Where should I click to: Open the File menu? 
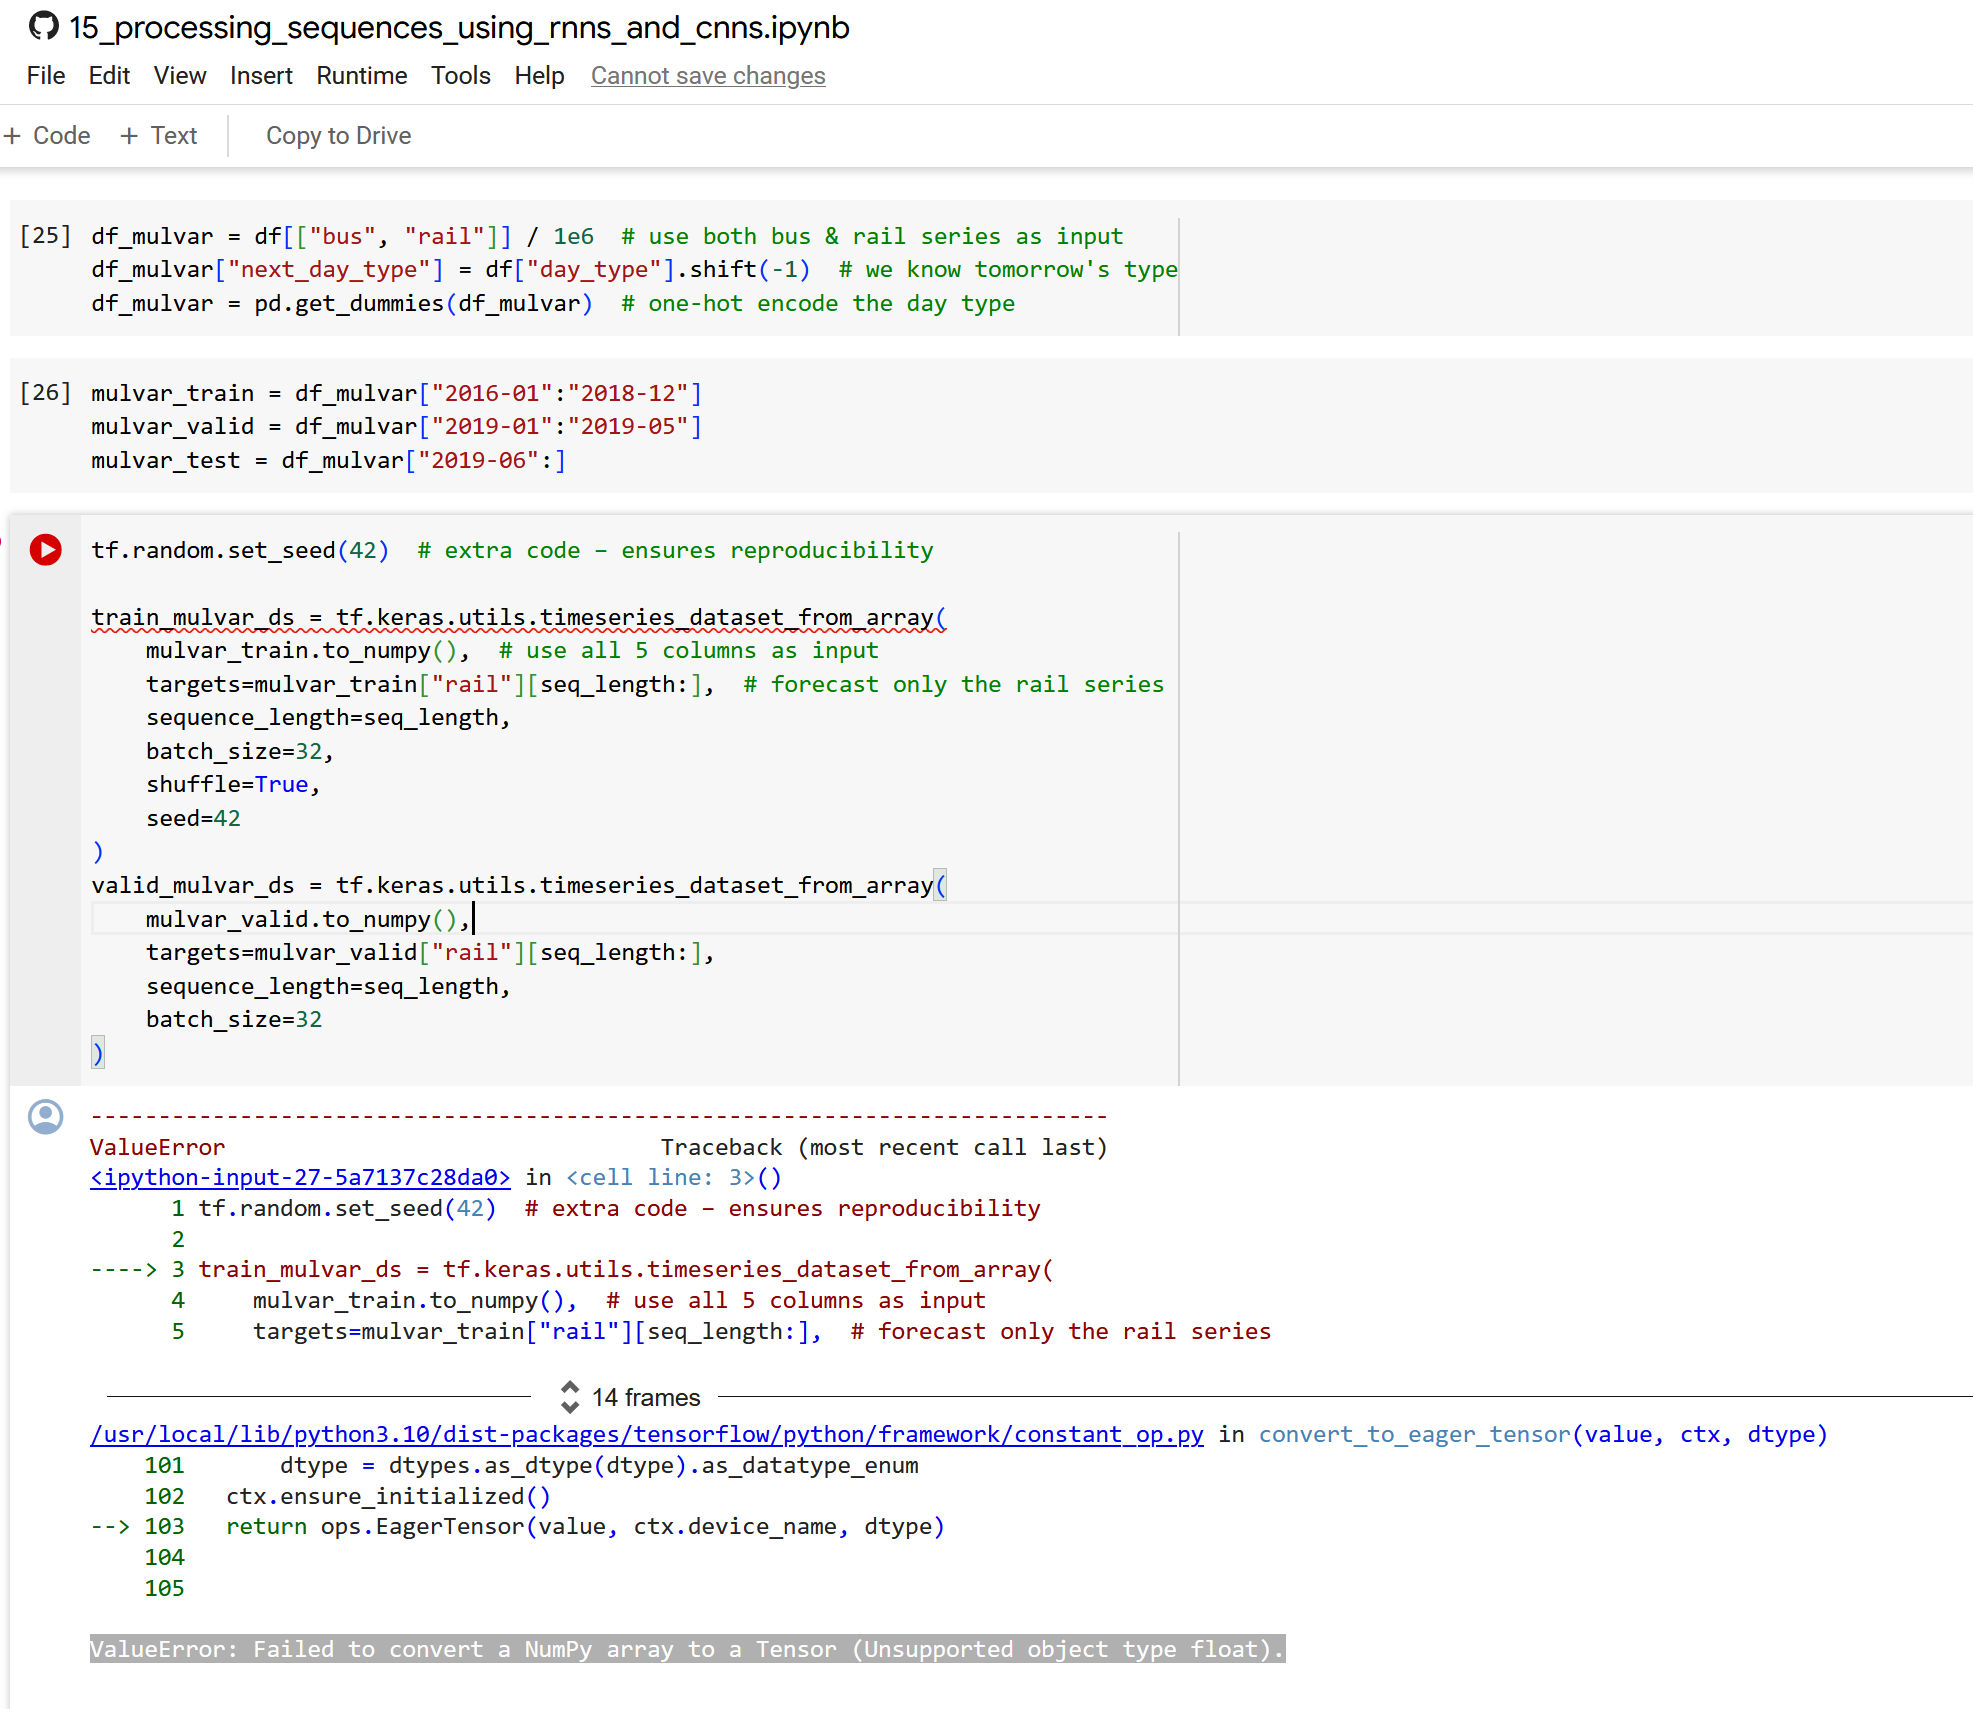(x=46, y=76)
